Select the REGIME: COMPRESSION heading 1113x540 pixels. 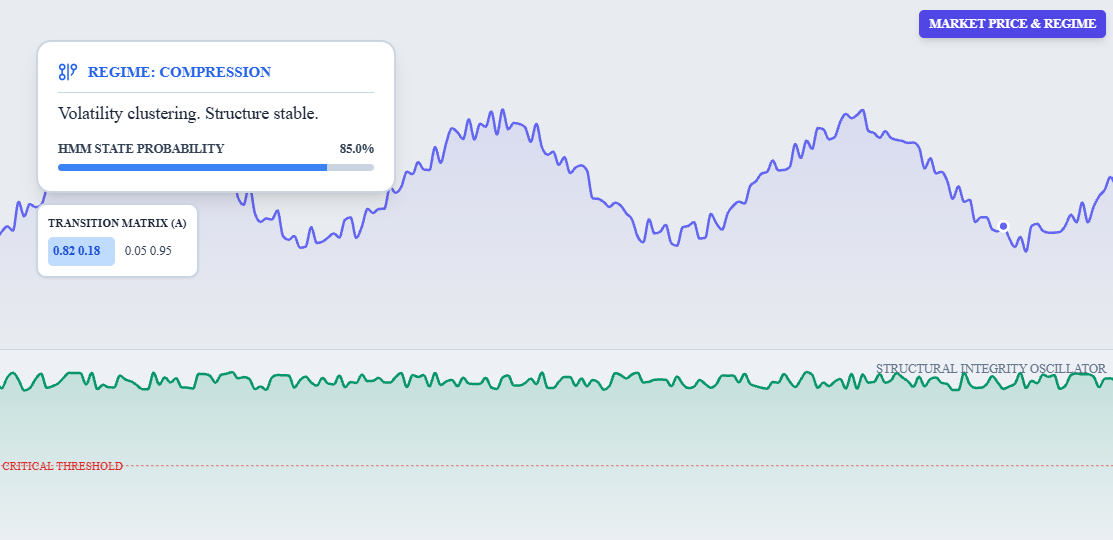pyautogui.click(x=179, y=72)
